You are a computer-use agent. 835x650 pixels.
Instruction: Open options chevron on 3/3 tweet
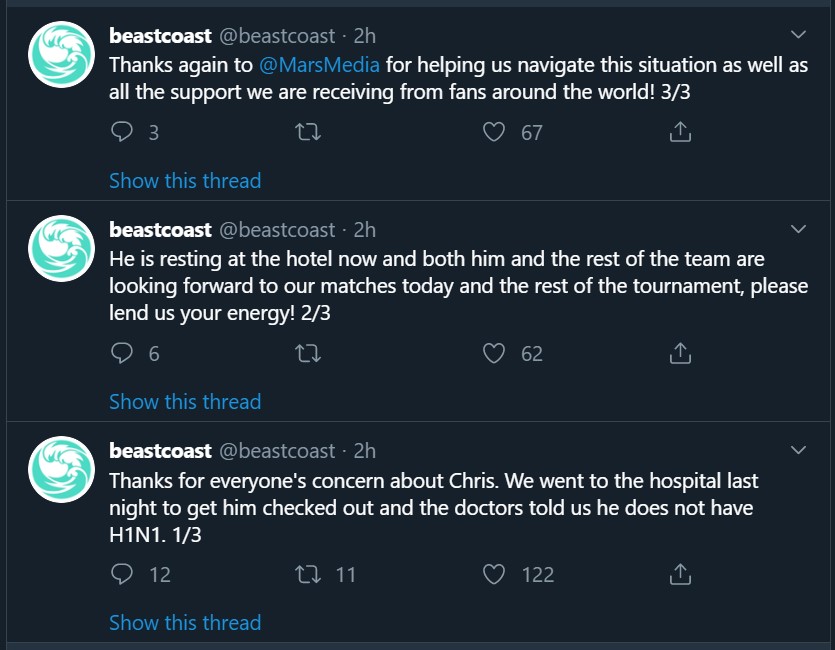coord(798,36)
